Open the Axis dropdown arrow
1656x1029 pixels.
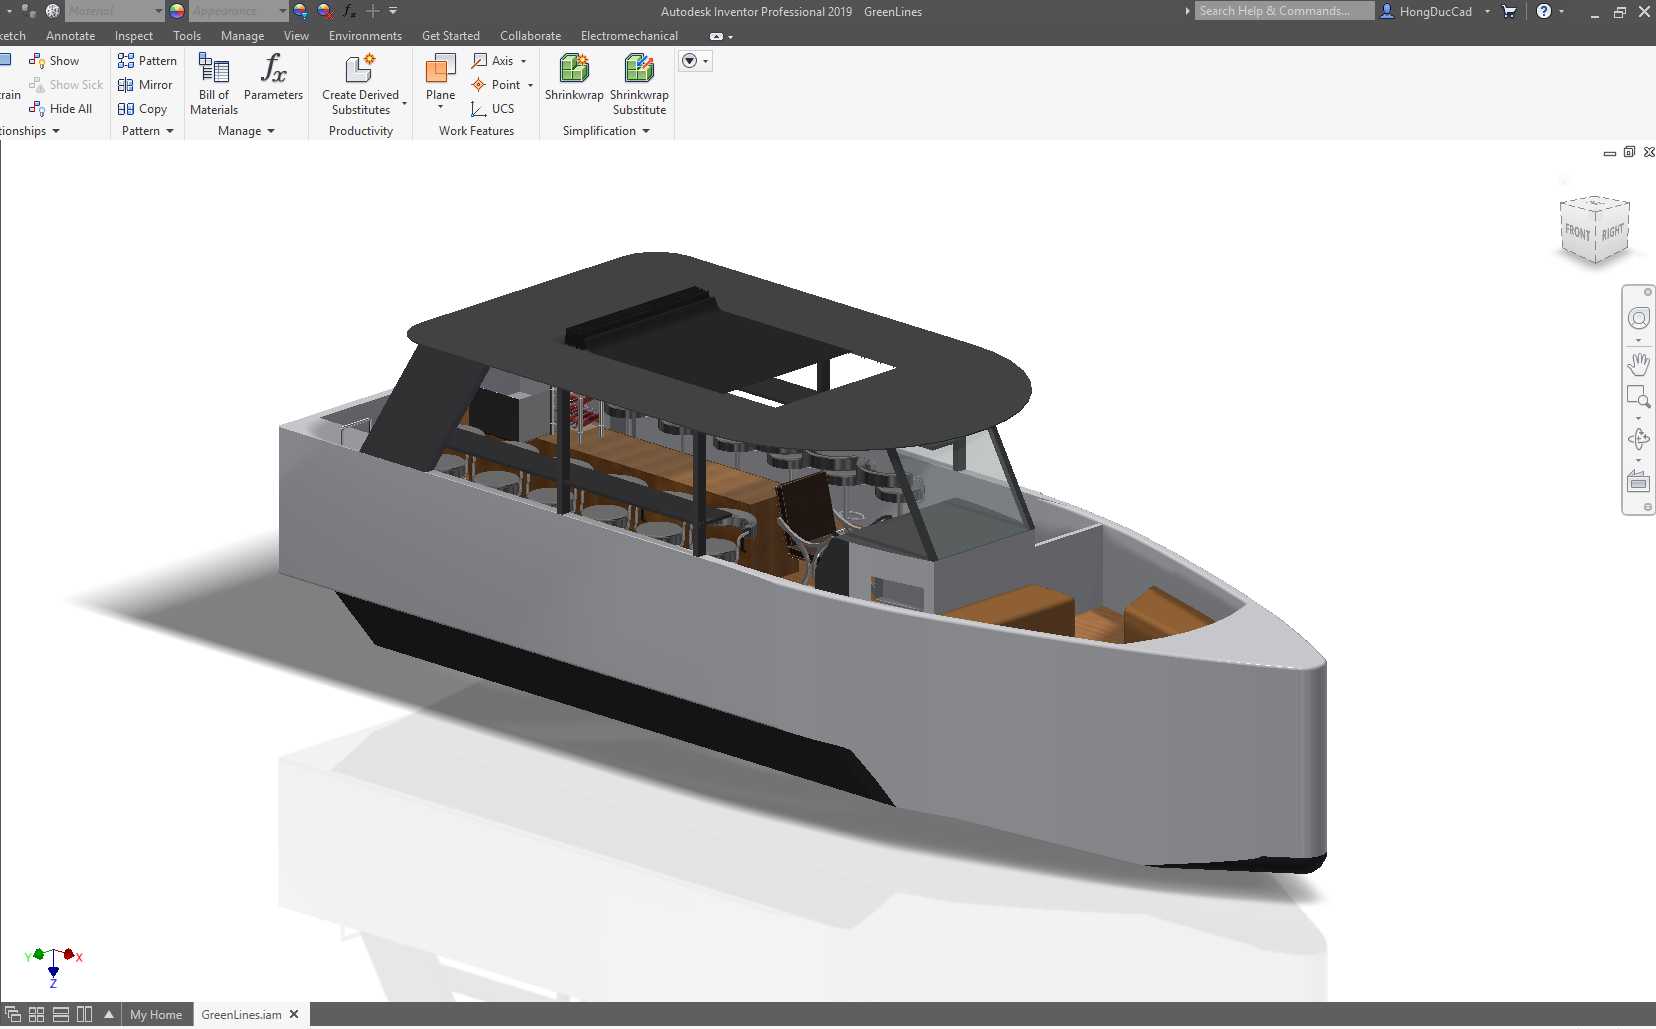(x=524, y=61)
